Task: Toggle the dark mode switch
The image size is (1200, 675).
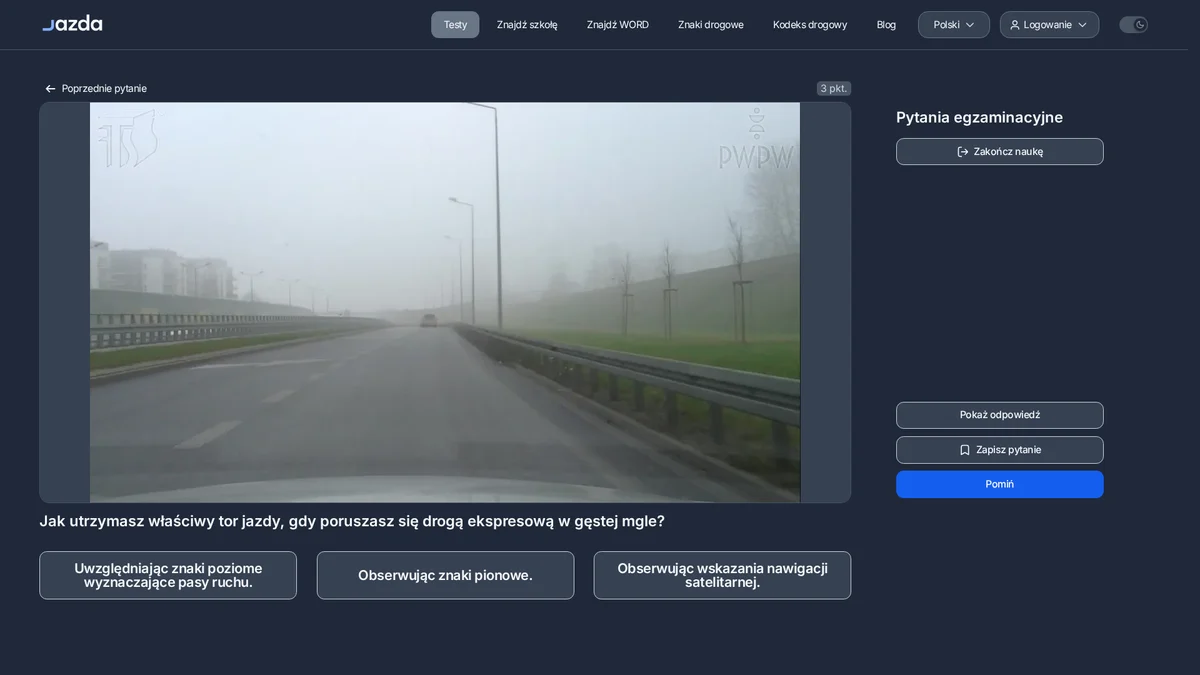Action: tap(1133, 25)
